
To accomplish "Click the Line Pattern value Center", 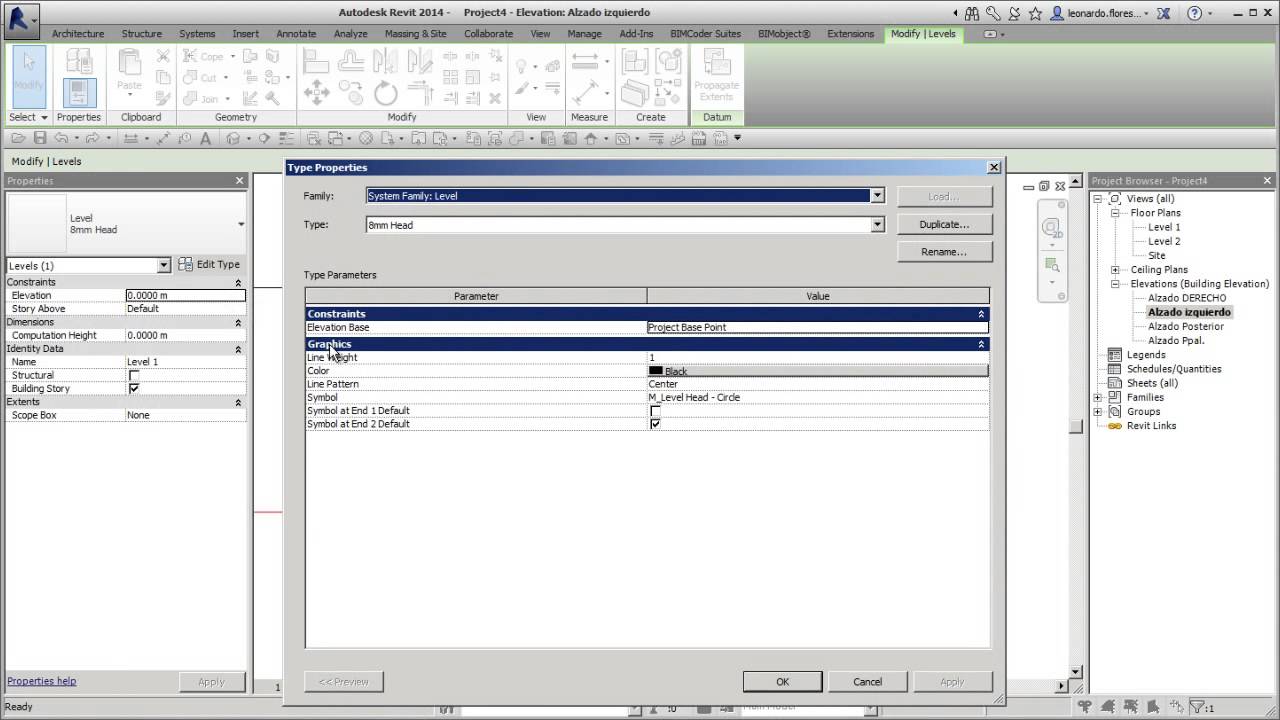I will click(x=818, y=384).
